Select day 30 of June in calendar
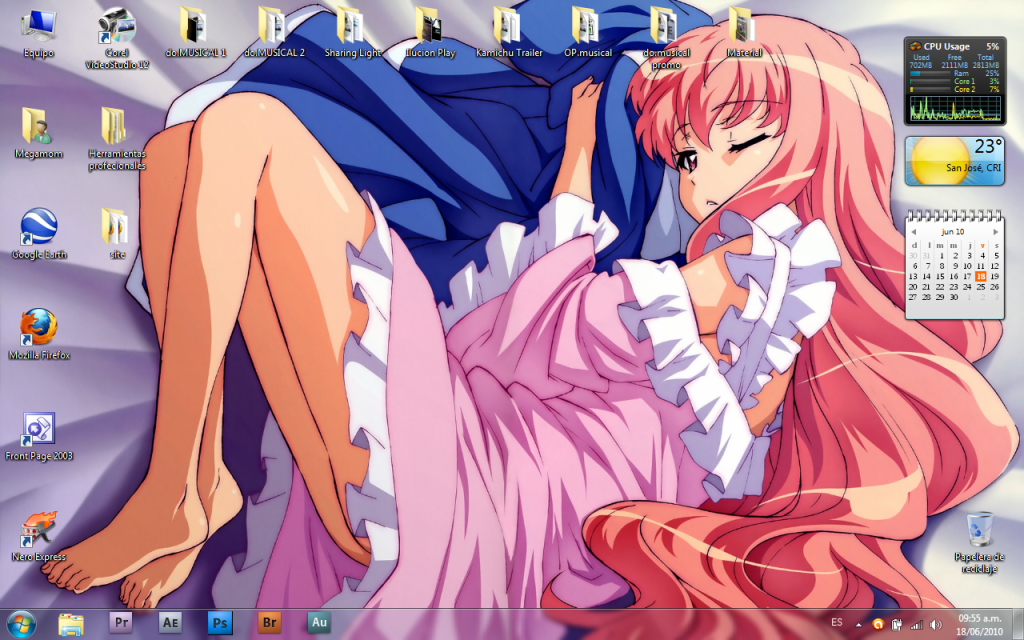 (953, 297)
